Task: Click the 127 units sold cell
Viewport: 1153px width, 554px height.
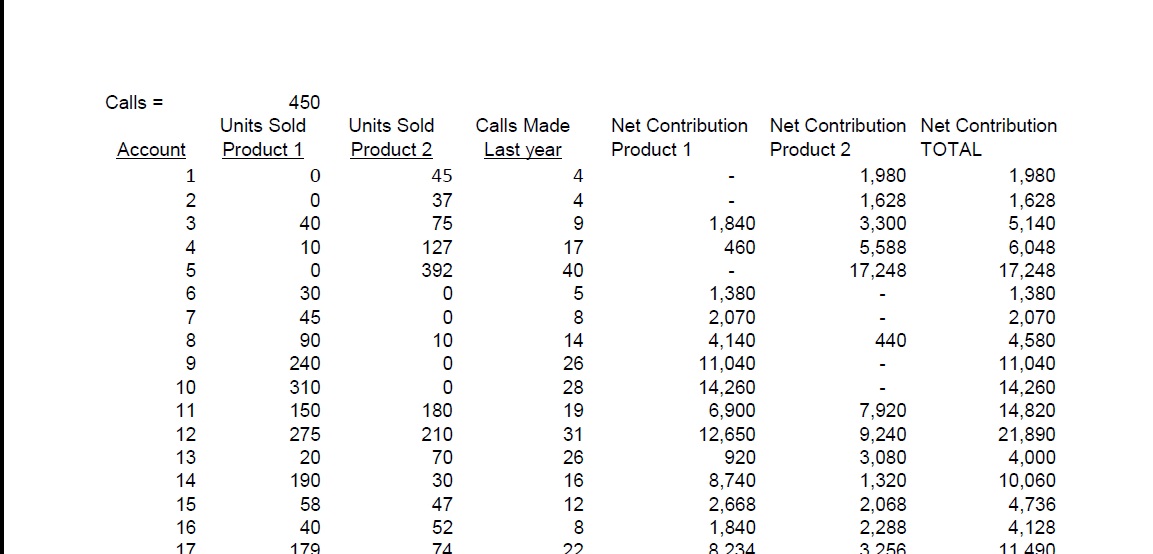Action: tap(437, 247)
